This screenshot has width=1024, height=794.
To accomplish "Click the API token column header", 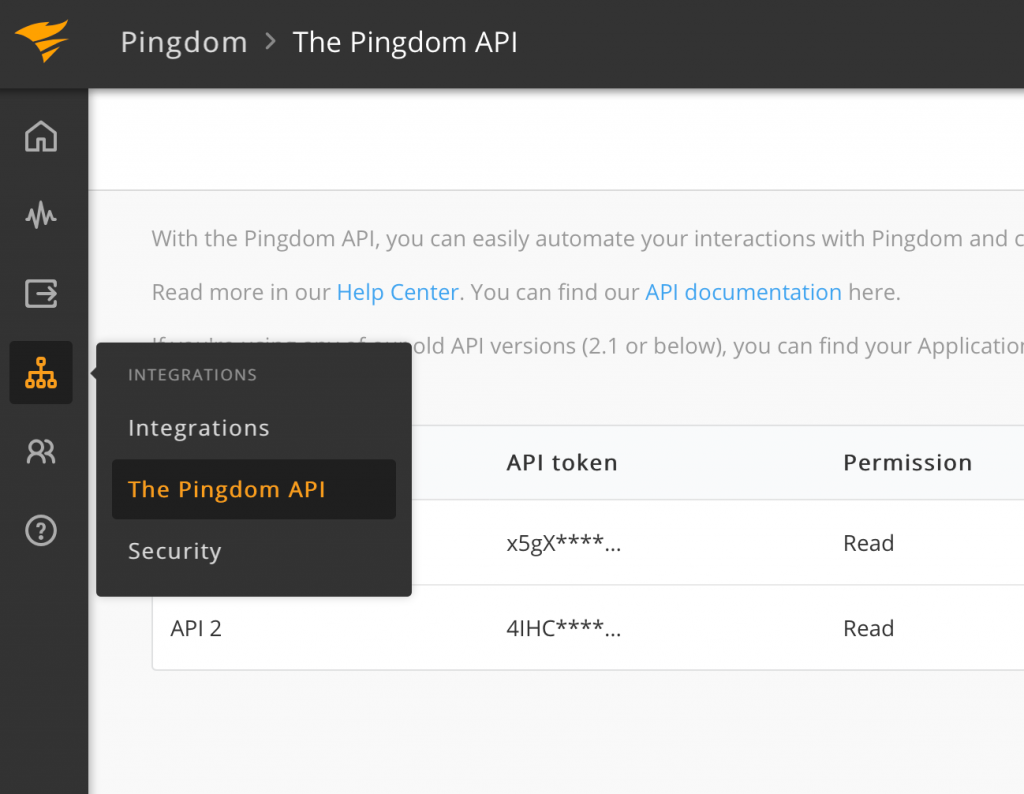I will (x=562, y=462).
